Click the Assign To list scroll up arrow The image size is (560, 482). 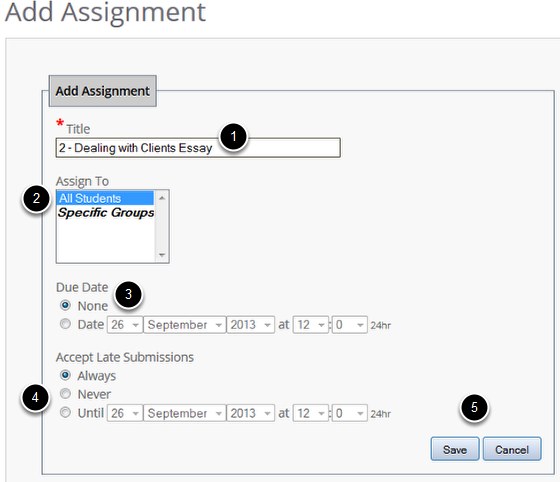[162, 197]
